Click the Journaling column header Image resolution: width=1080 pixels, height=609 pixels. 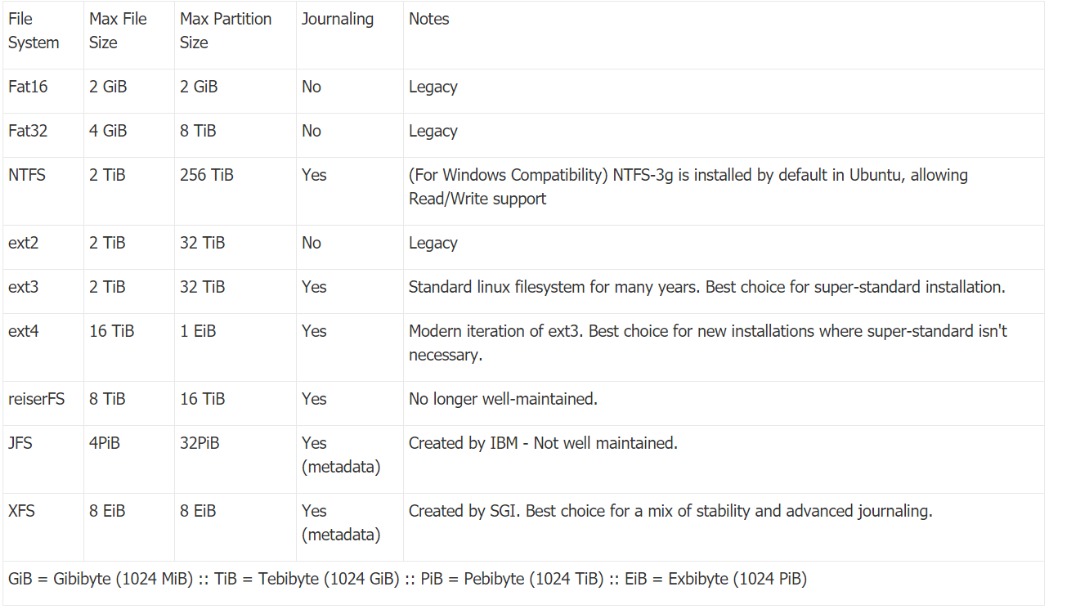pyautogui.click(x=337, y=19)
